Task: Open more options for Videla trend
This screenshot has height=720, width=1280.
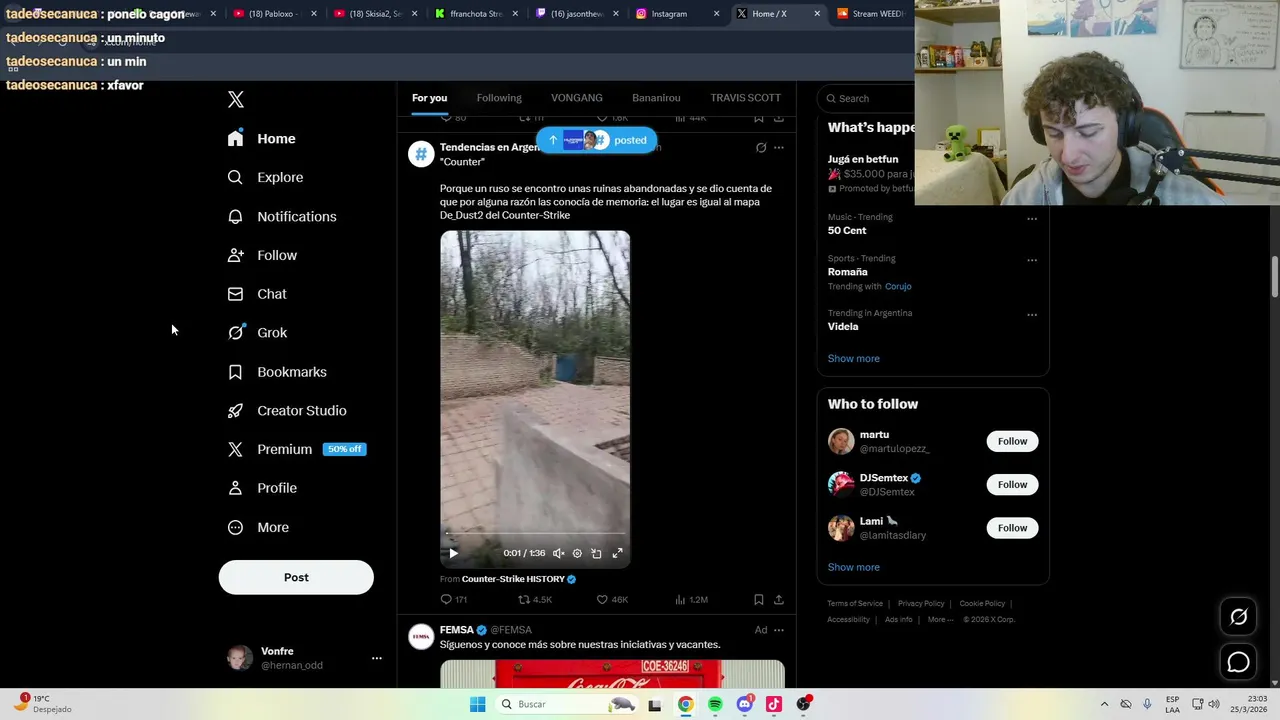Action: pyautogui.click(x=1032, y=315)
